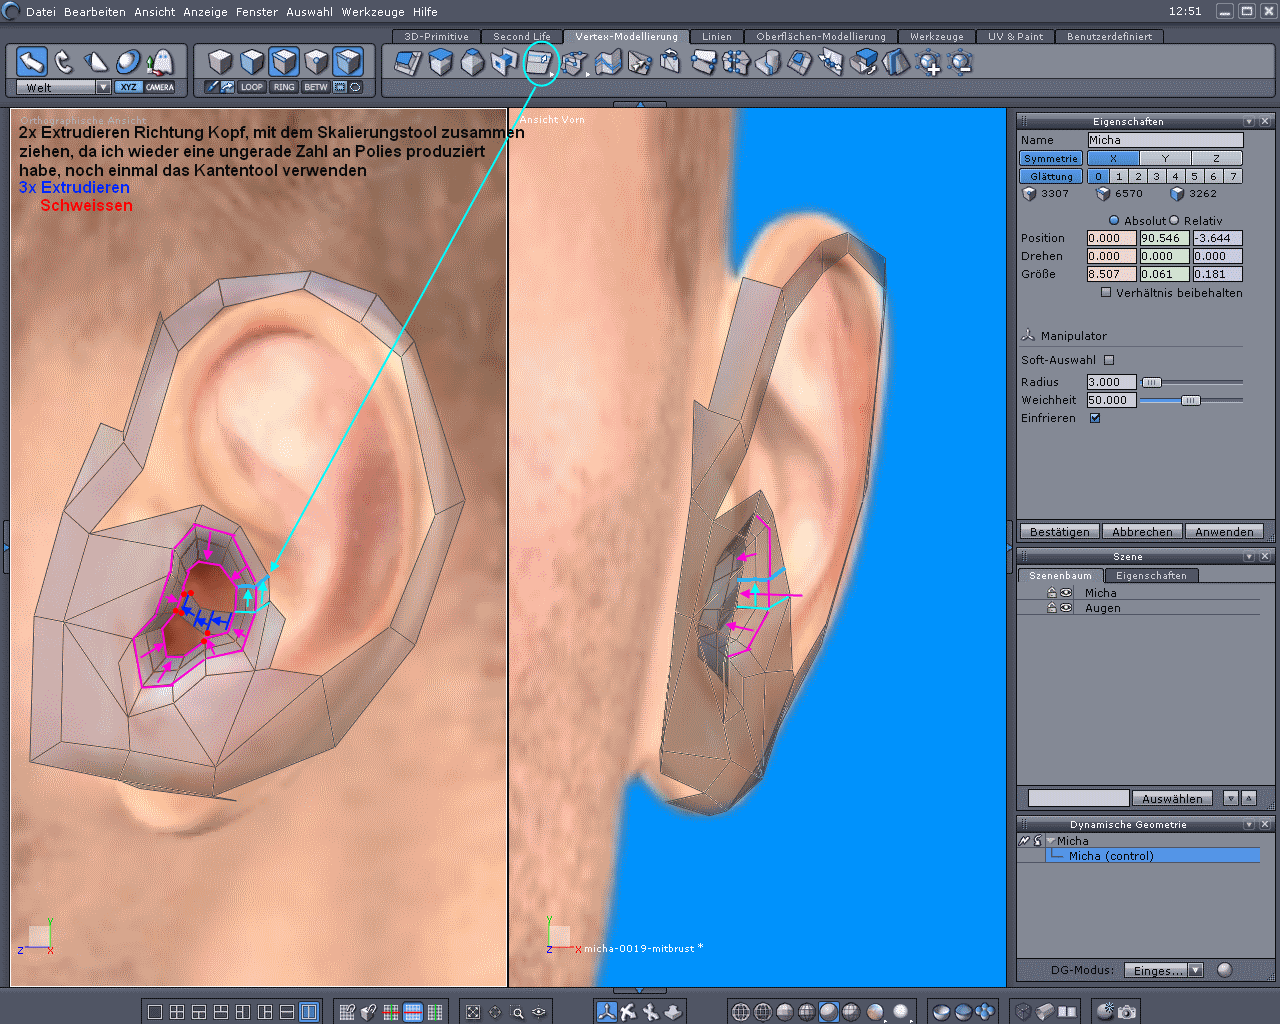Image resolution: width=1280 pixels, height=1024 pixels.
Task: Expand the Micha dynamic geometry entry
Action: 1051,841
